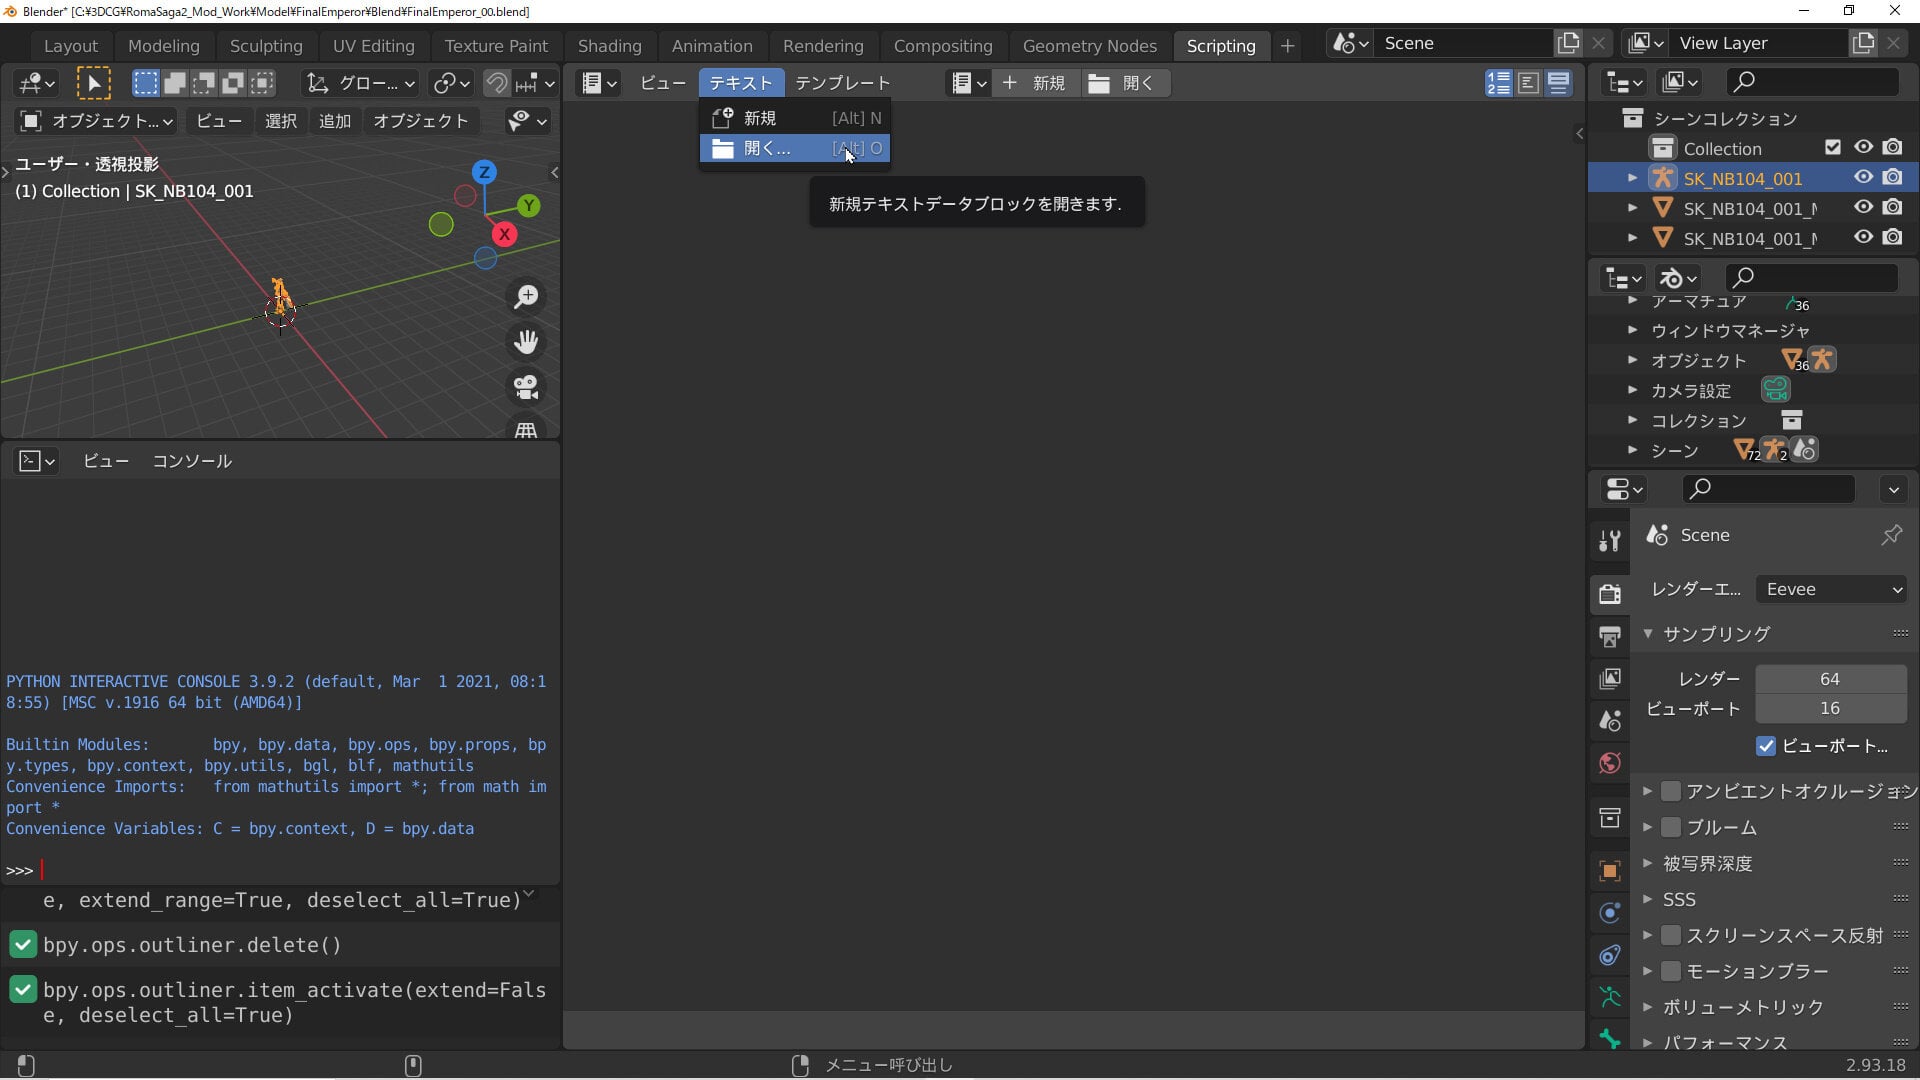Open the Output properties printer icon
The image size is (1920, 1080).
pyautogui.click(x=1609, y=636)
